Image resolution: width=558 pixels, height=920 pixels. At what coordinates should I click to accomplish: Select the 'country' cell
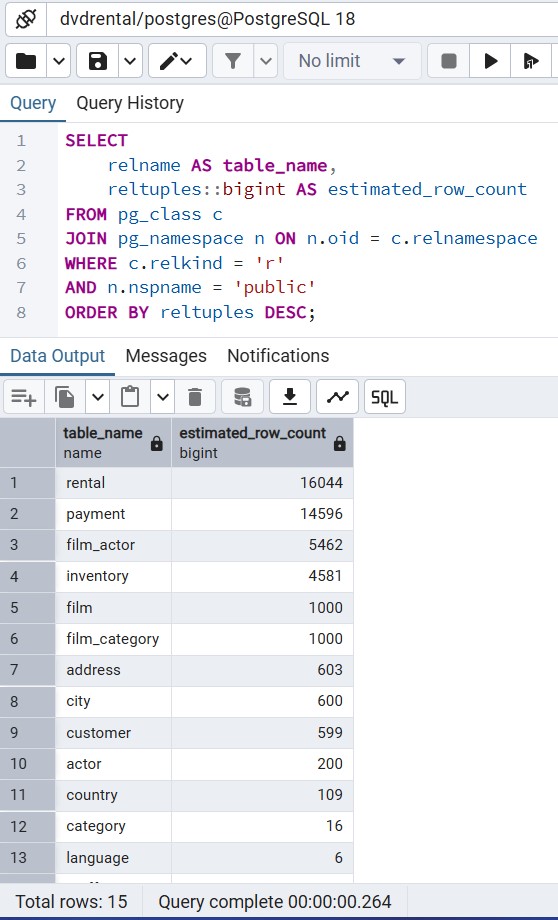(113, 795)
